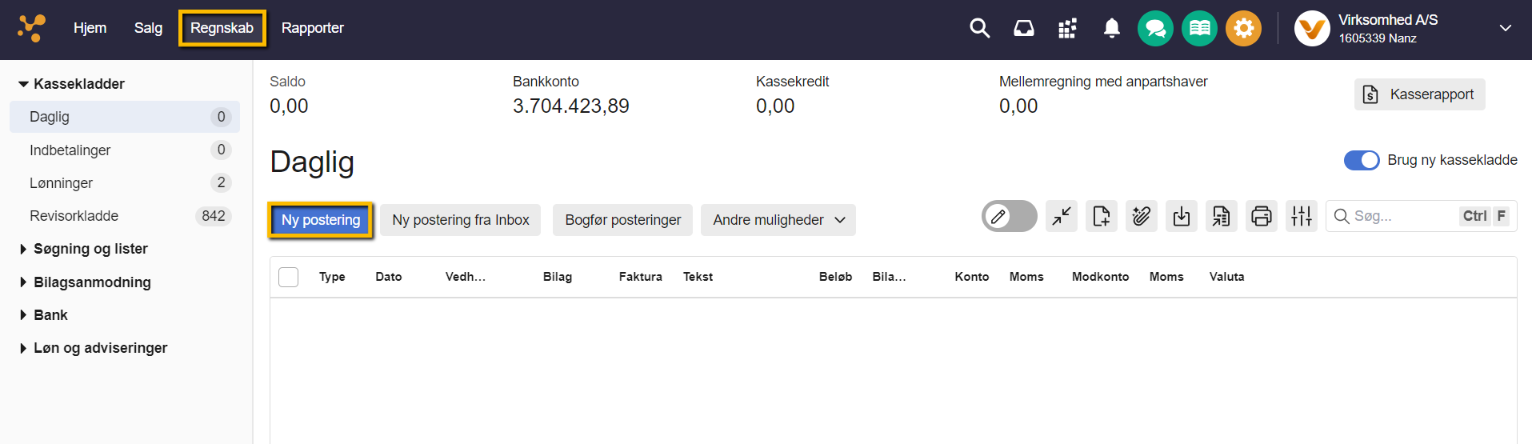Toggle the pencil edit mode switch

1008,216
